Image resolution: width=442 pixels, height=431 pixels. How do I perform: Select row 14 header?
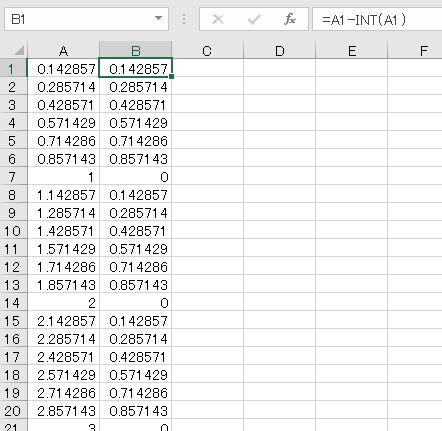[x=13, y=303]
